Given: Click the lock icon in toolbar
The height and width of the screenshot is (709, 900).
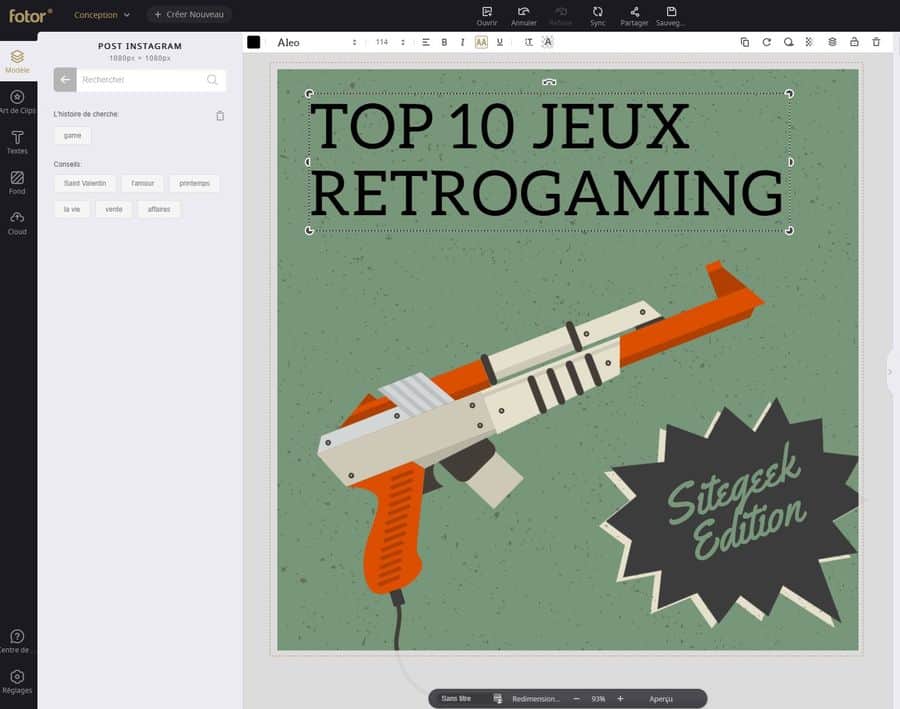Looking at the screenshot, I should tap(854, 42).
